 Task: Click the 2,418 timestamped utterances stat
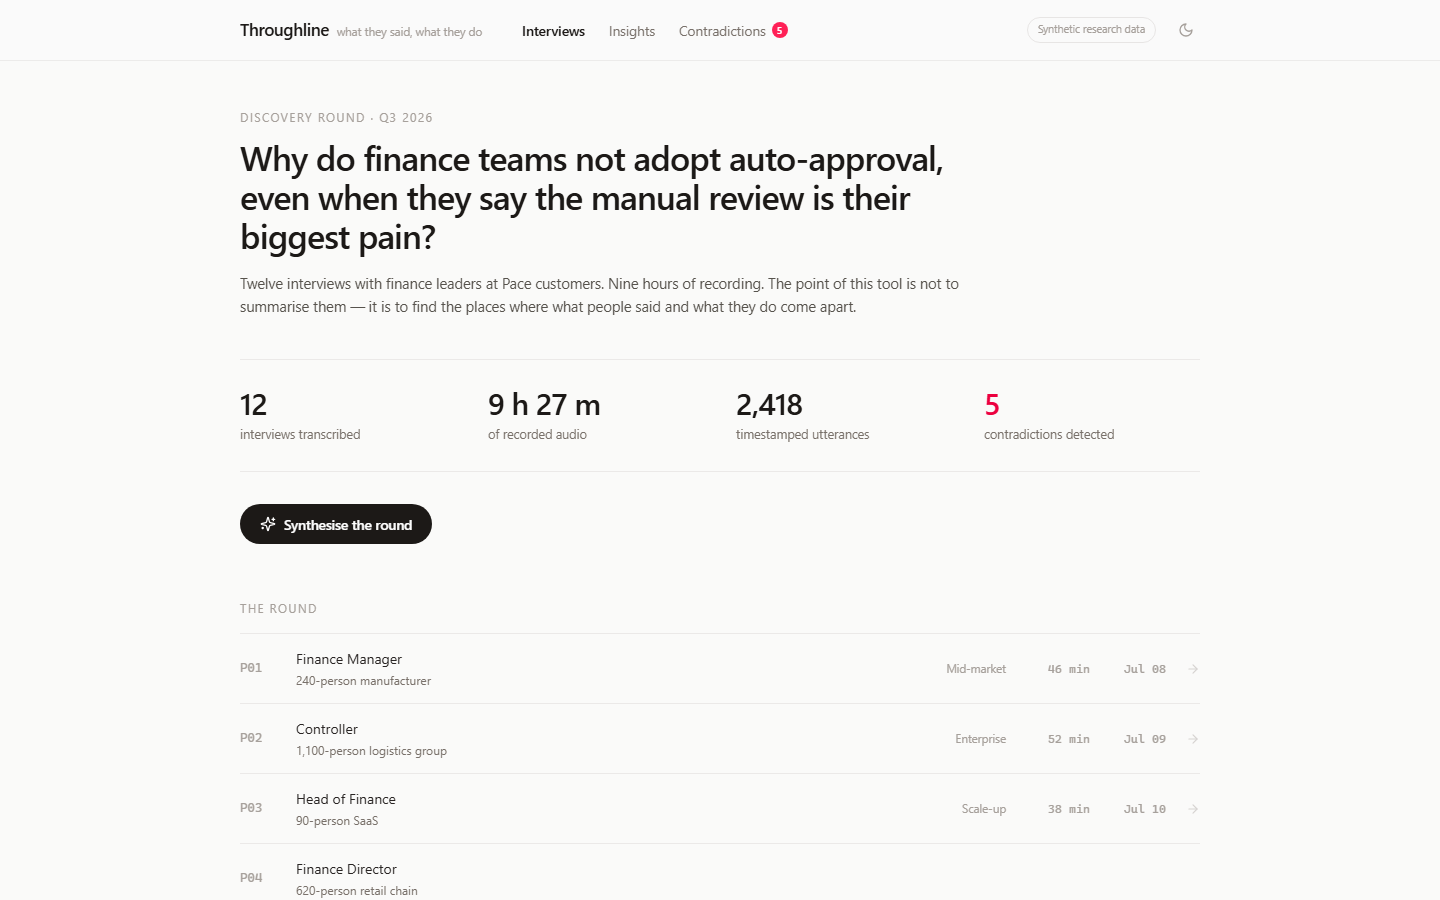pyautogui.click(x=802, y=416)
